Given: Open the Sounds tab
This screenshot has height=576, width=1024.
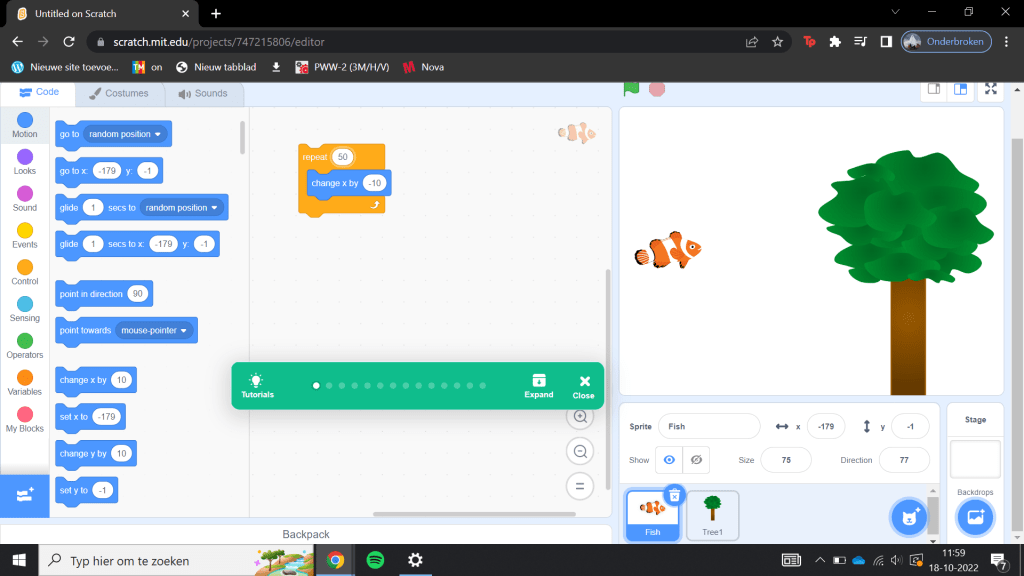Looking at the screenshot, I should [203, 93].
